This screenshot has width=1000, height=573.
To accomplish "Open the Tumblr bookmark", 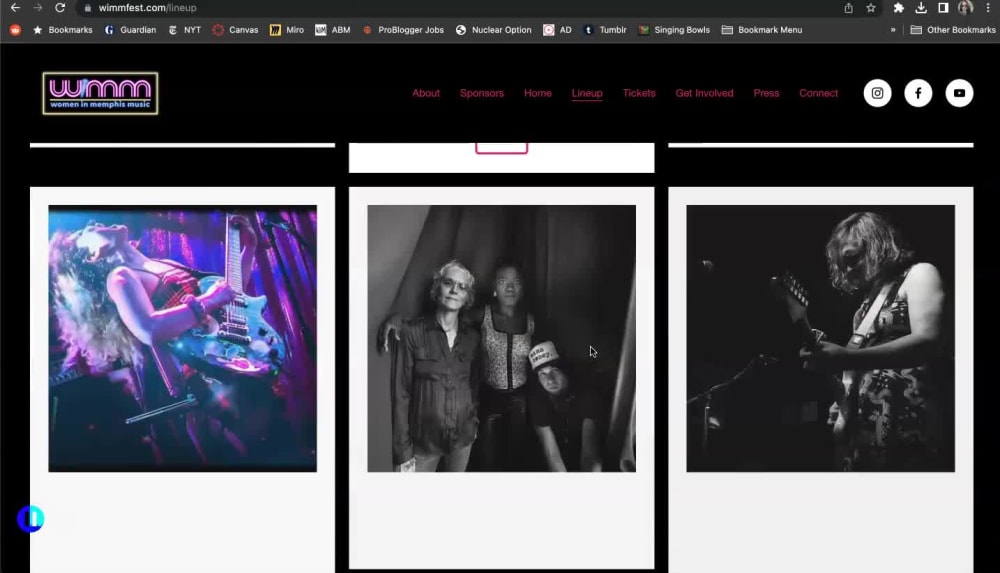I will (605, 30).
